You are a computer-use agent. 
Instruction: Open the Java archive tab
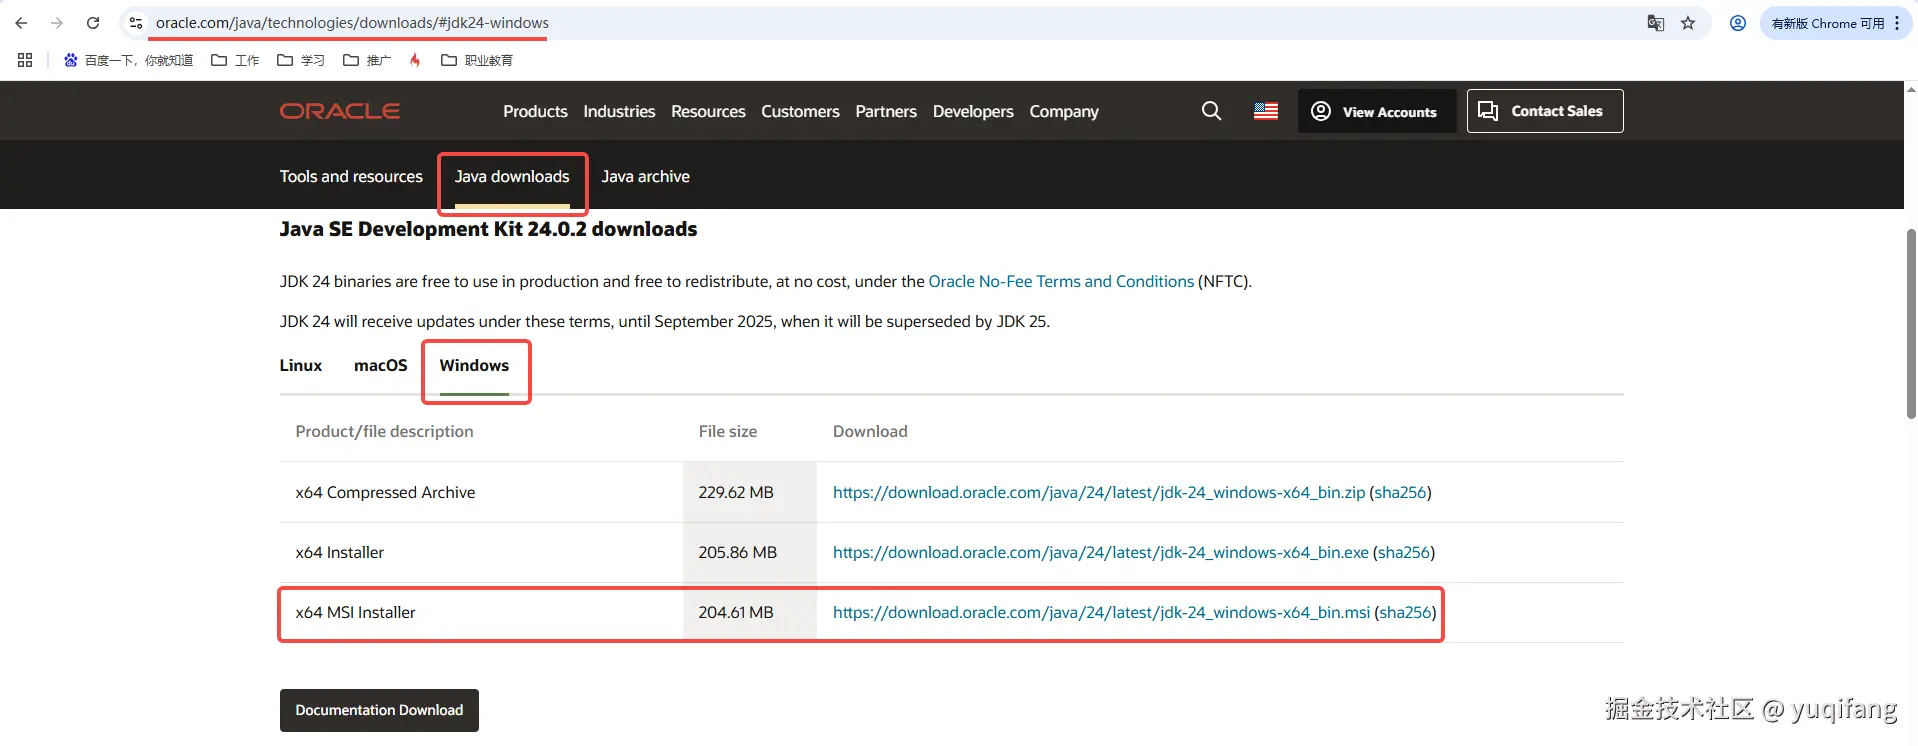(645, 176)
